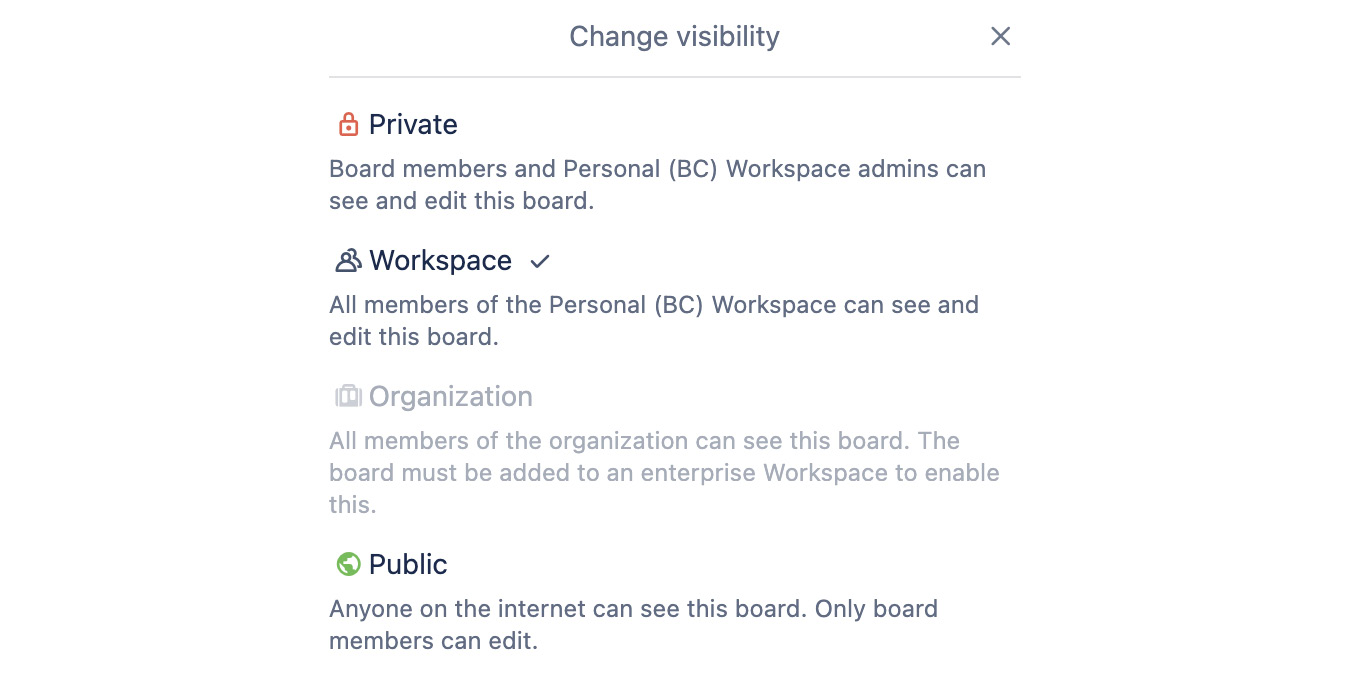Click "Only board members can edit" sentence
Viewport: 1351px width, 686px height.
634,625
